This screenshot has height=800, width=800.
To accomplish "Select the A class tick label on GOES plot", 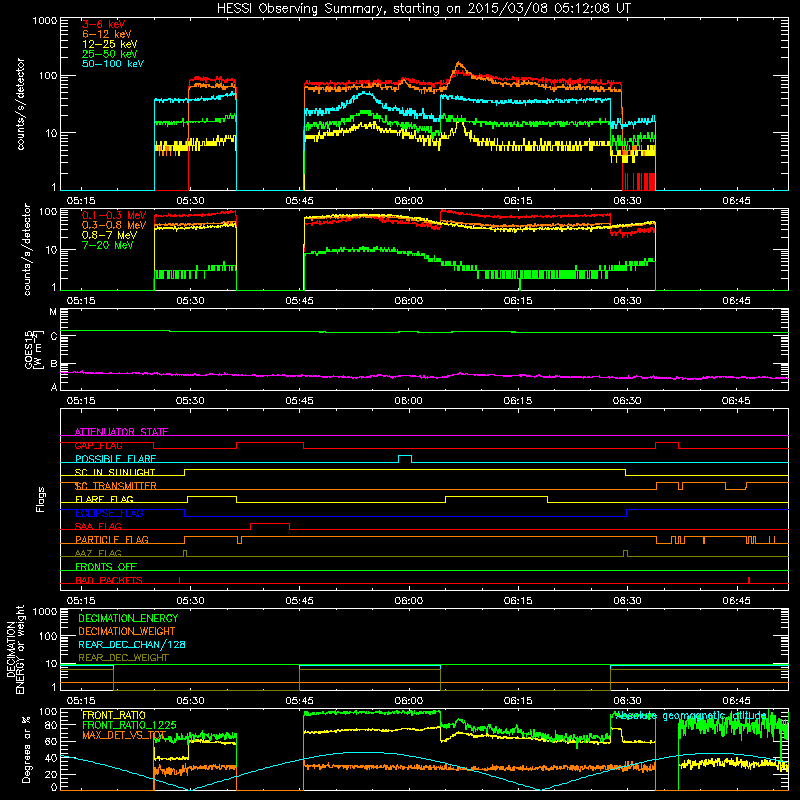I will [x=54, y=387].
